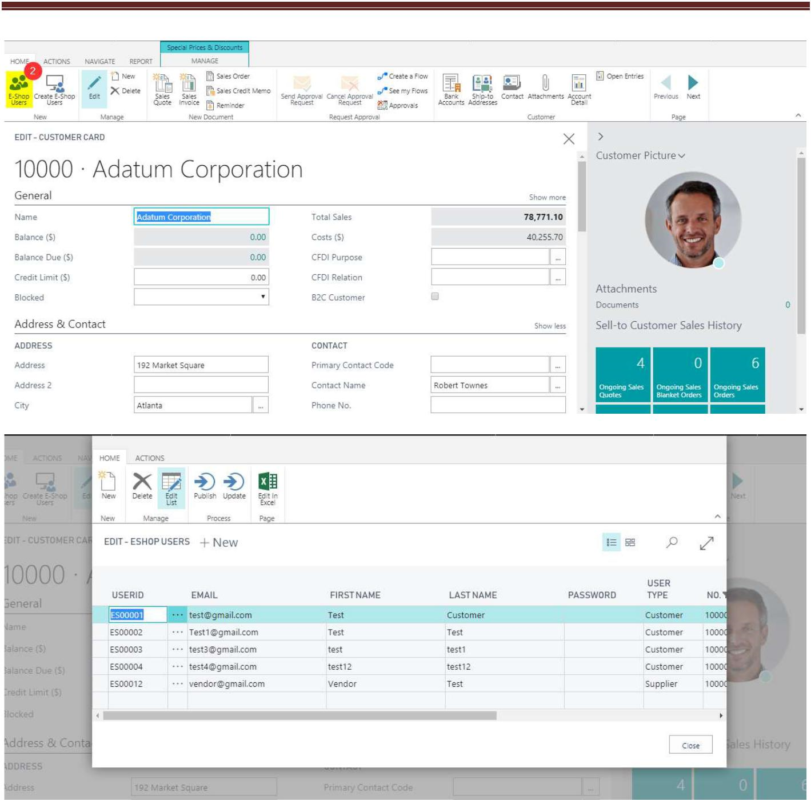Open Approvals in Request Approval group
811x800 pixels.
(398, 105)
